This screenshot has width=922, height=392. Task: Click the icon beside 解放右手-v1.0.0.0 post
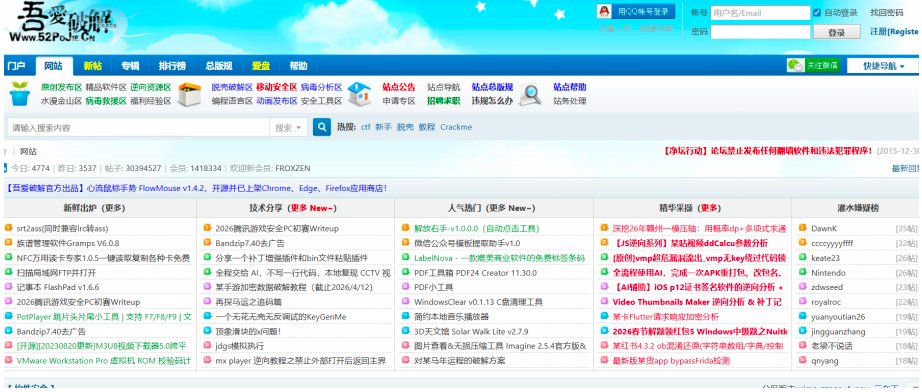click(406, 228)
